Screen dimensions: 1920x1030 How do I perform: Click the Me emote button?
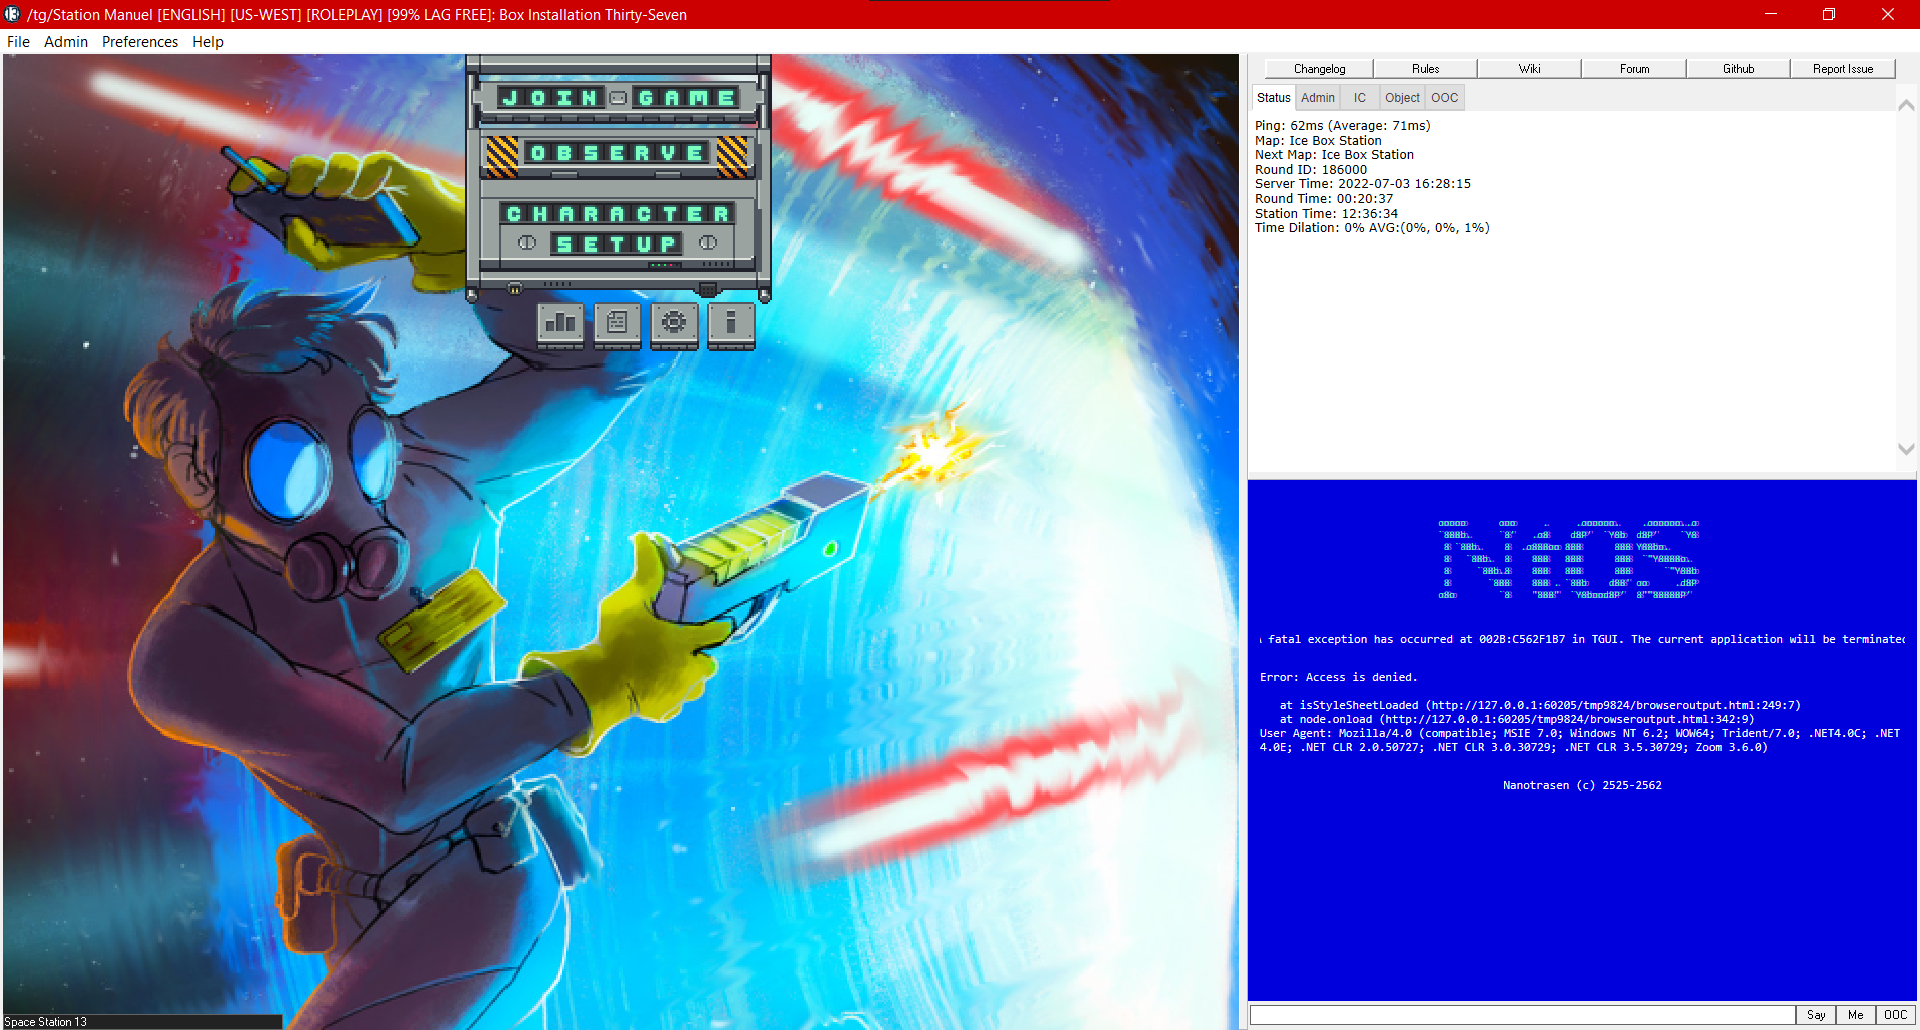(x=1856, y=1014)
